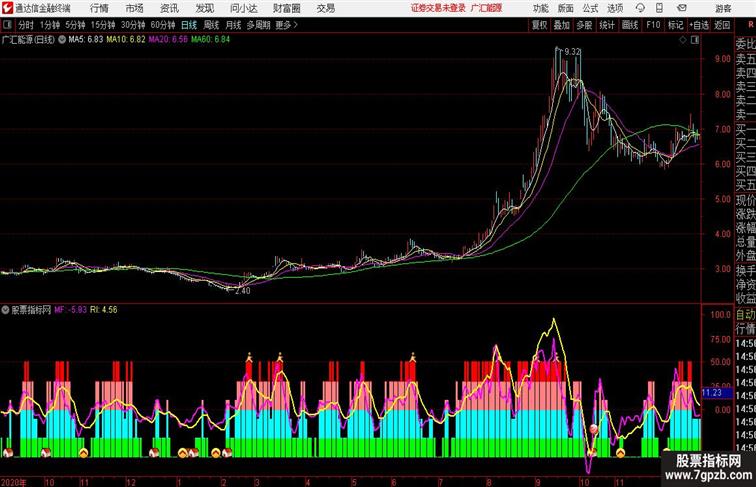
Task: Open the 版面 menu
Action: [566, 8]
